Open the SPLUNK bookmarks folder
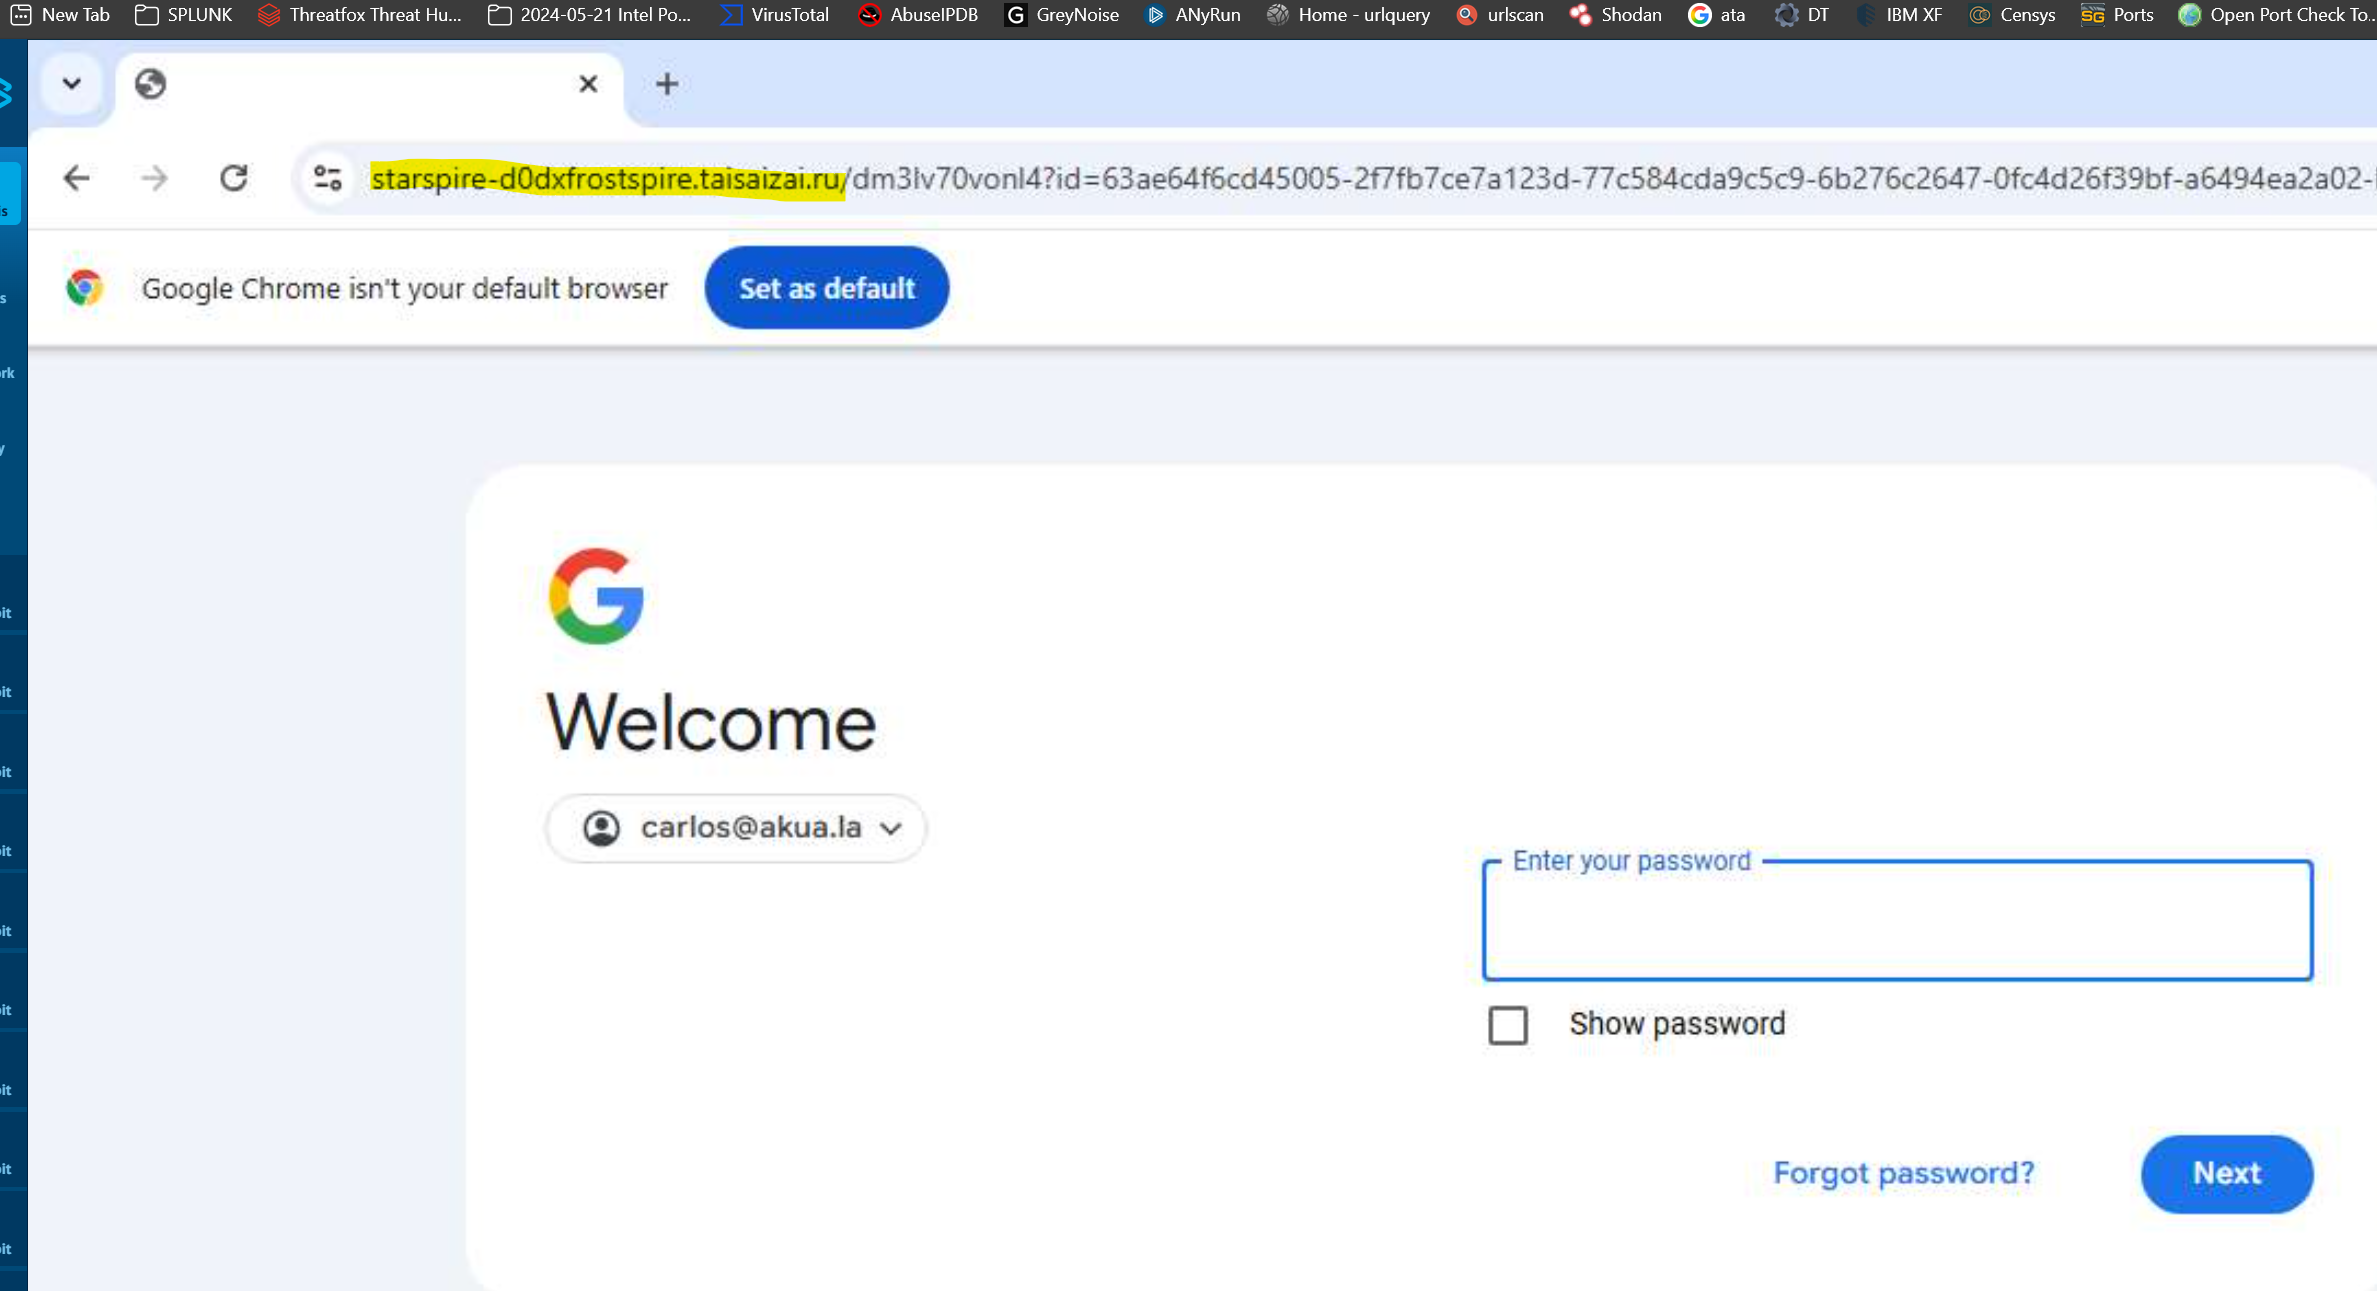This screenshot has height=1291, width=2377. pyautogui.click(x=184, y=15)
